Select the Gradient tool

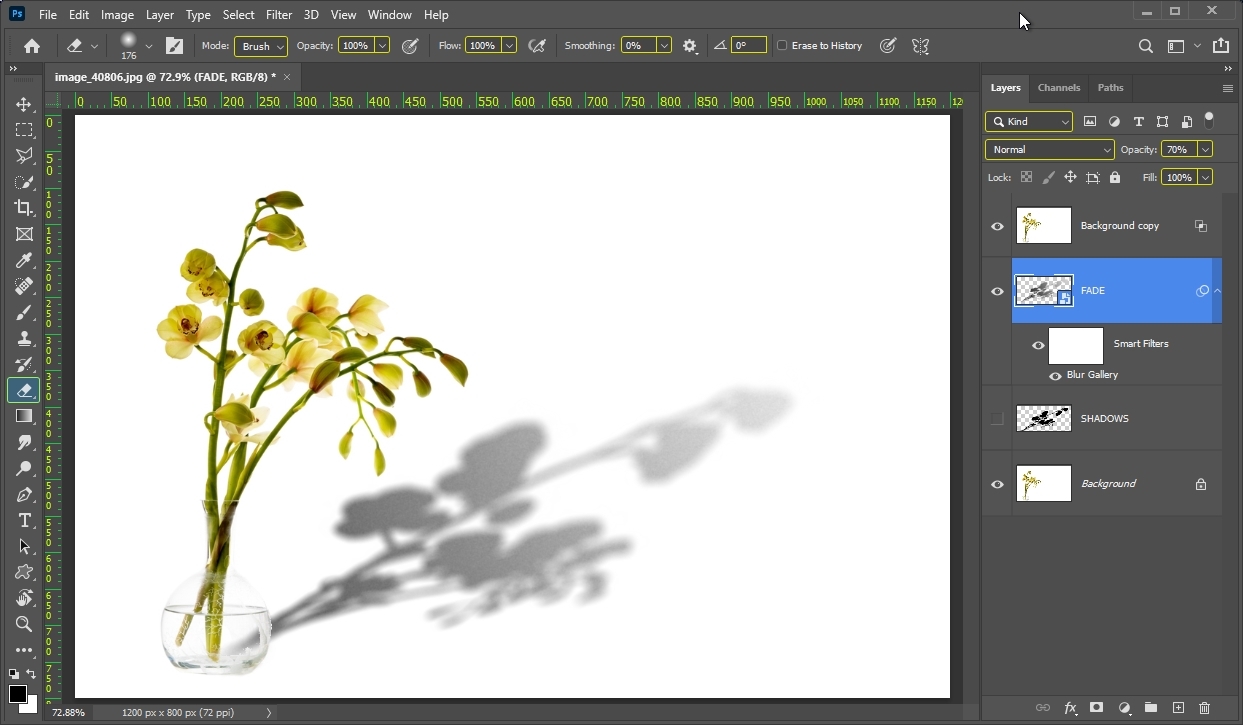(x=24, y=416)
